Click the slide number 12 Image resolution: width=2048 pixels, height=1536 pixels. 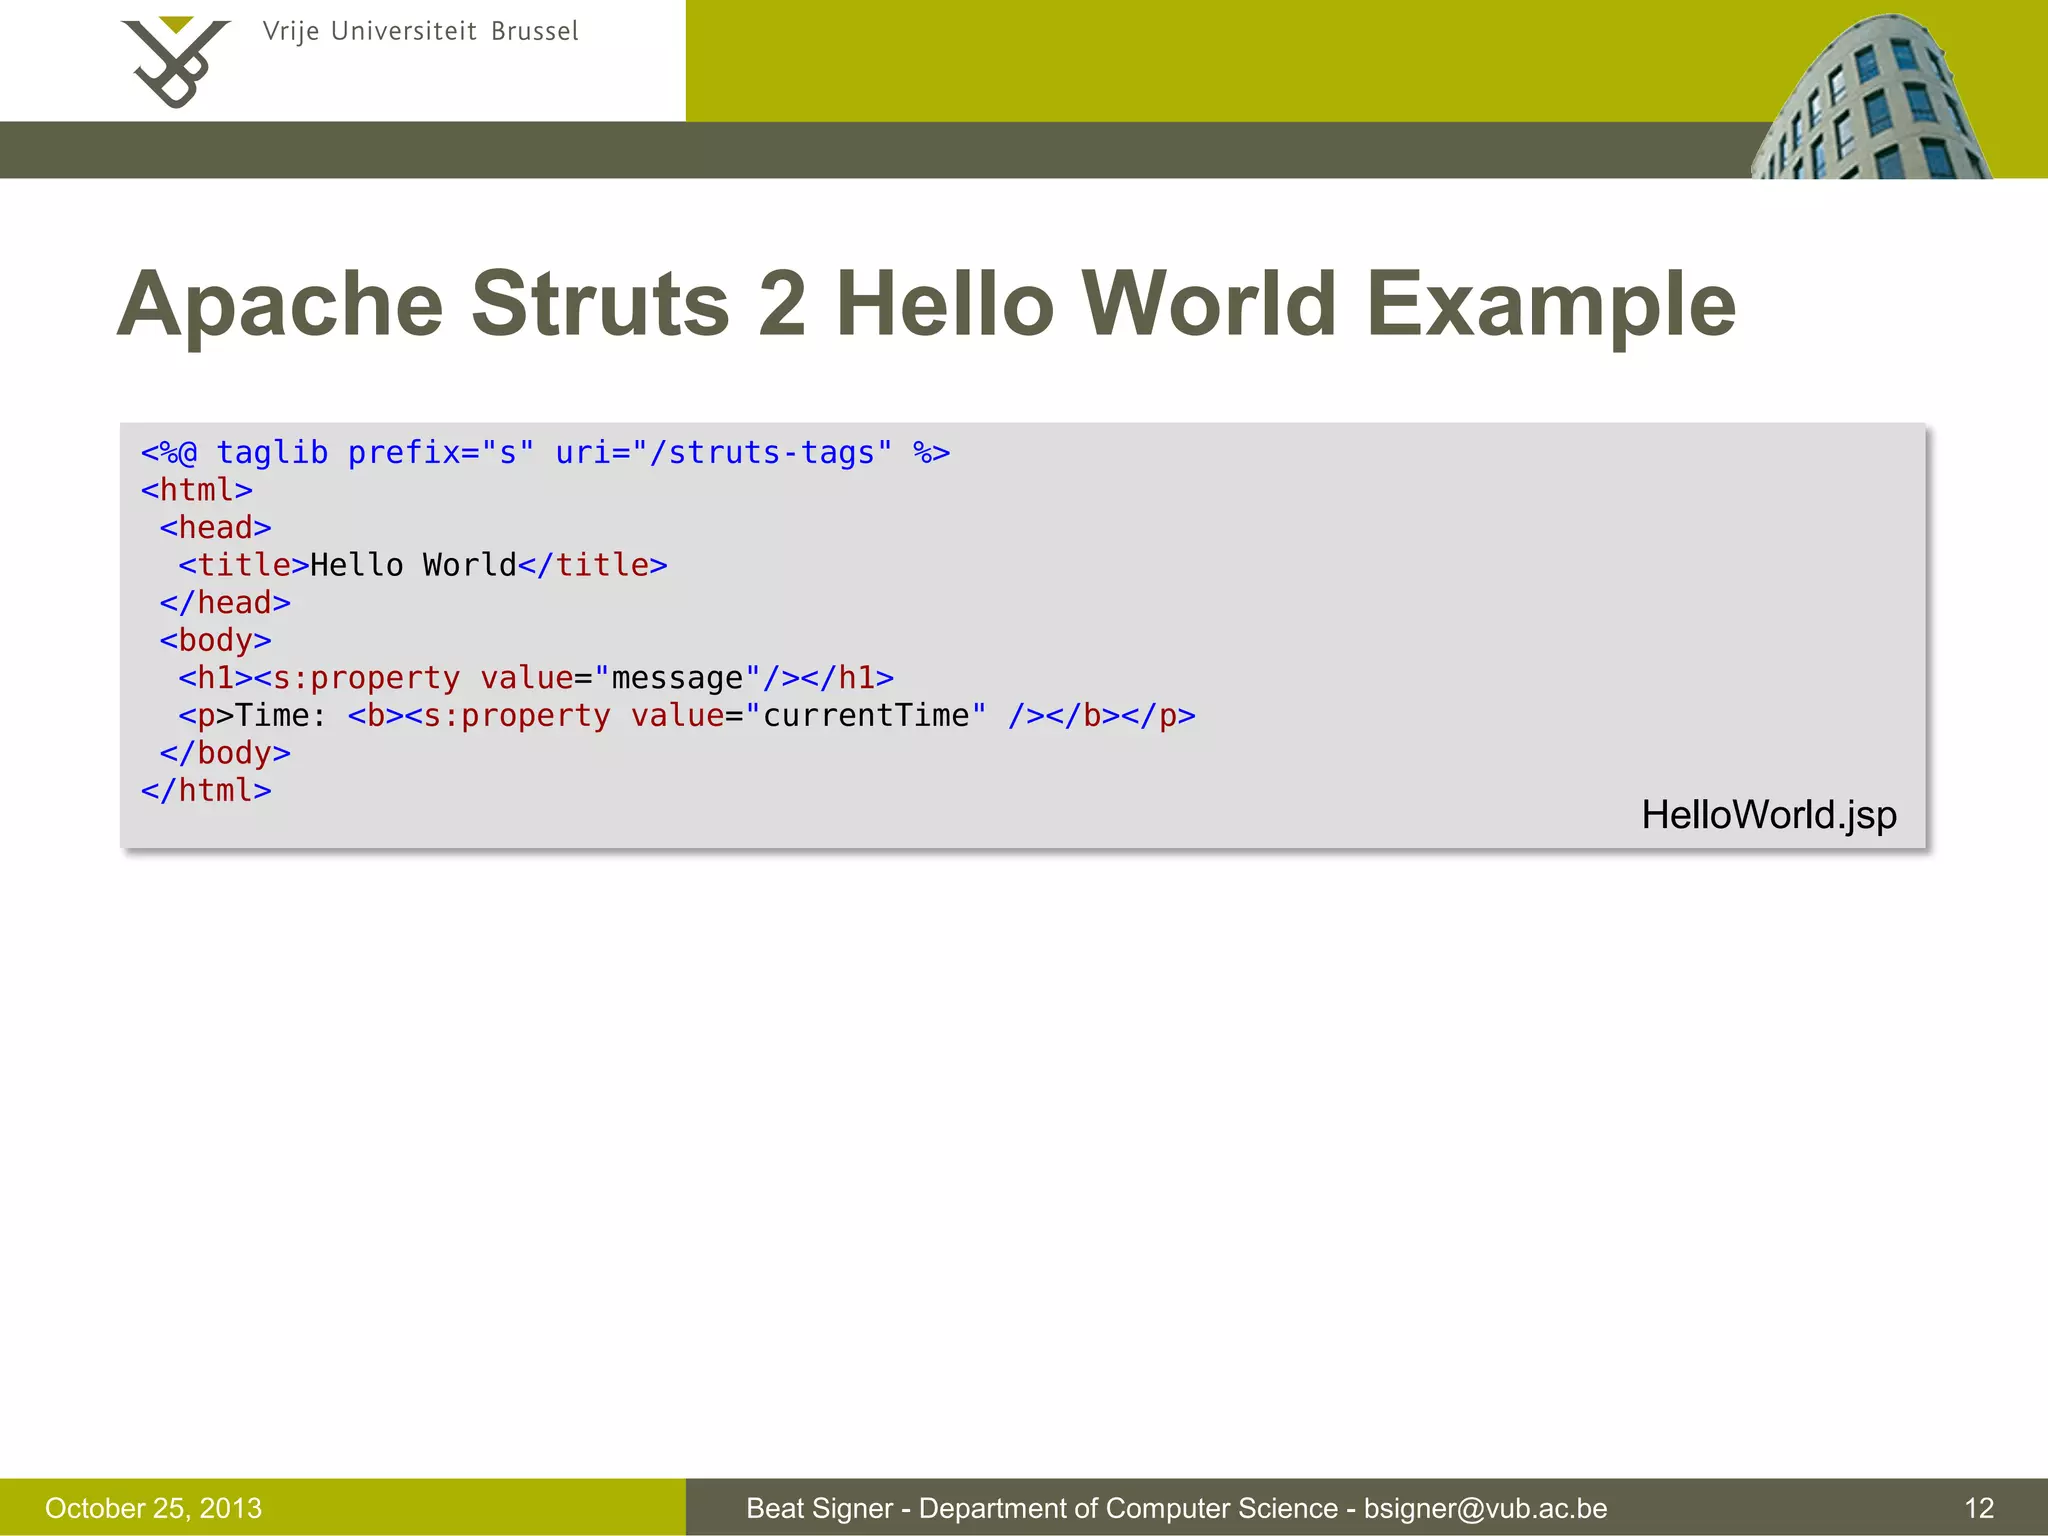click(x=1979, y=1508)
